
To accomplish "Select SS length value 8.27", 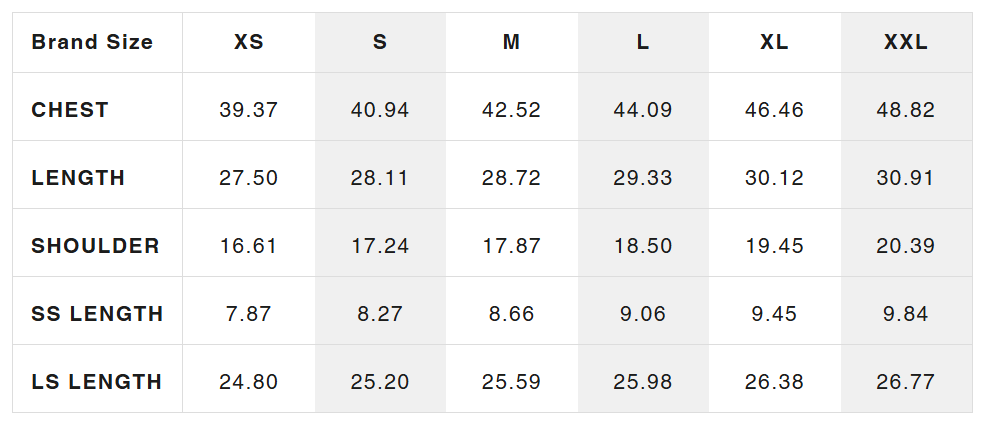I will click(380, 313).
